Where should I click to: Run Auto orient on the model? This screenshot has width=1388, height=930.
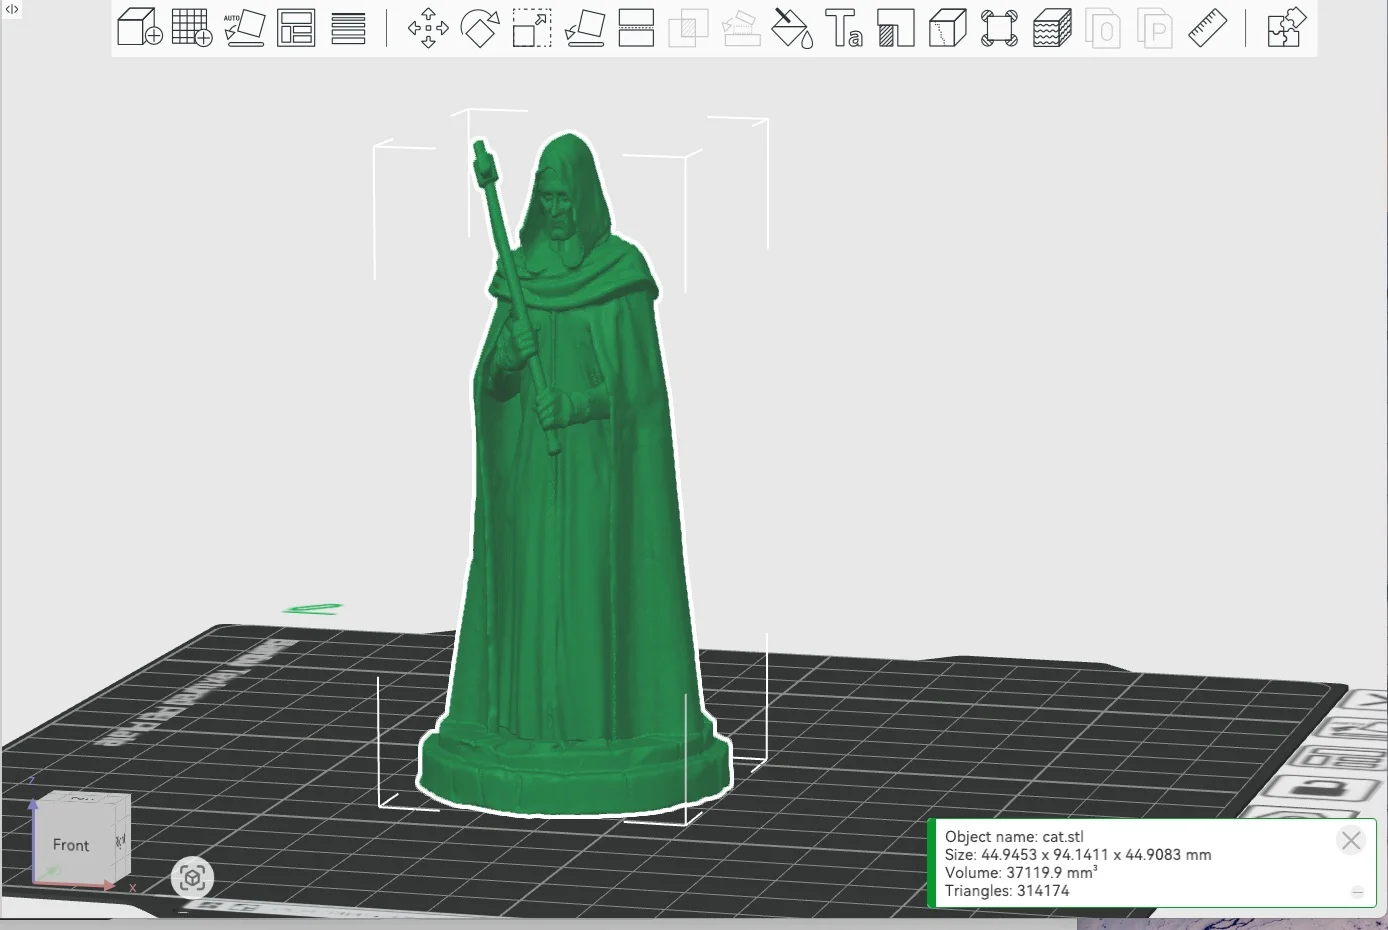(x=244, y=28)
